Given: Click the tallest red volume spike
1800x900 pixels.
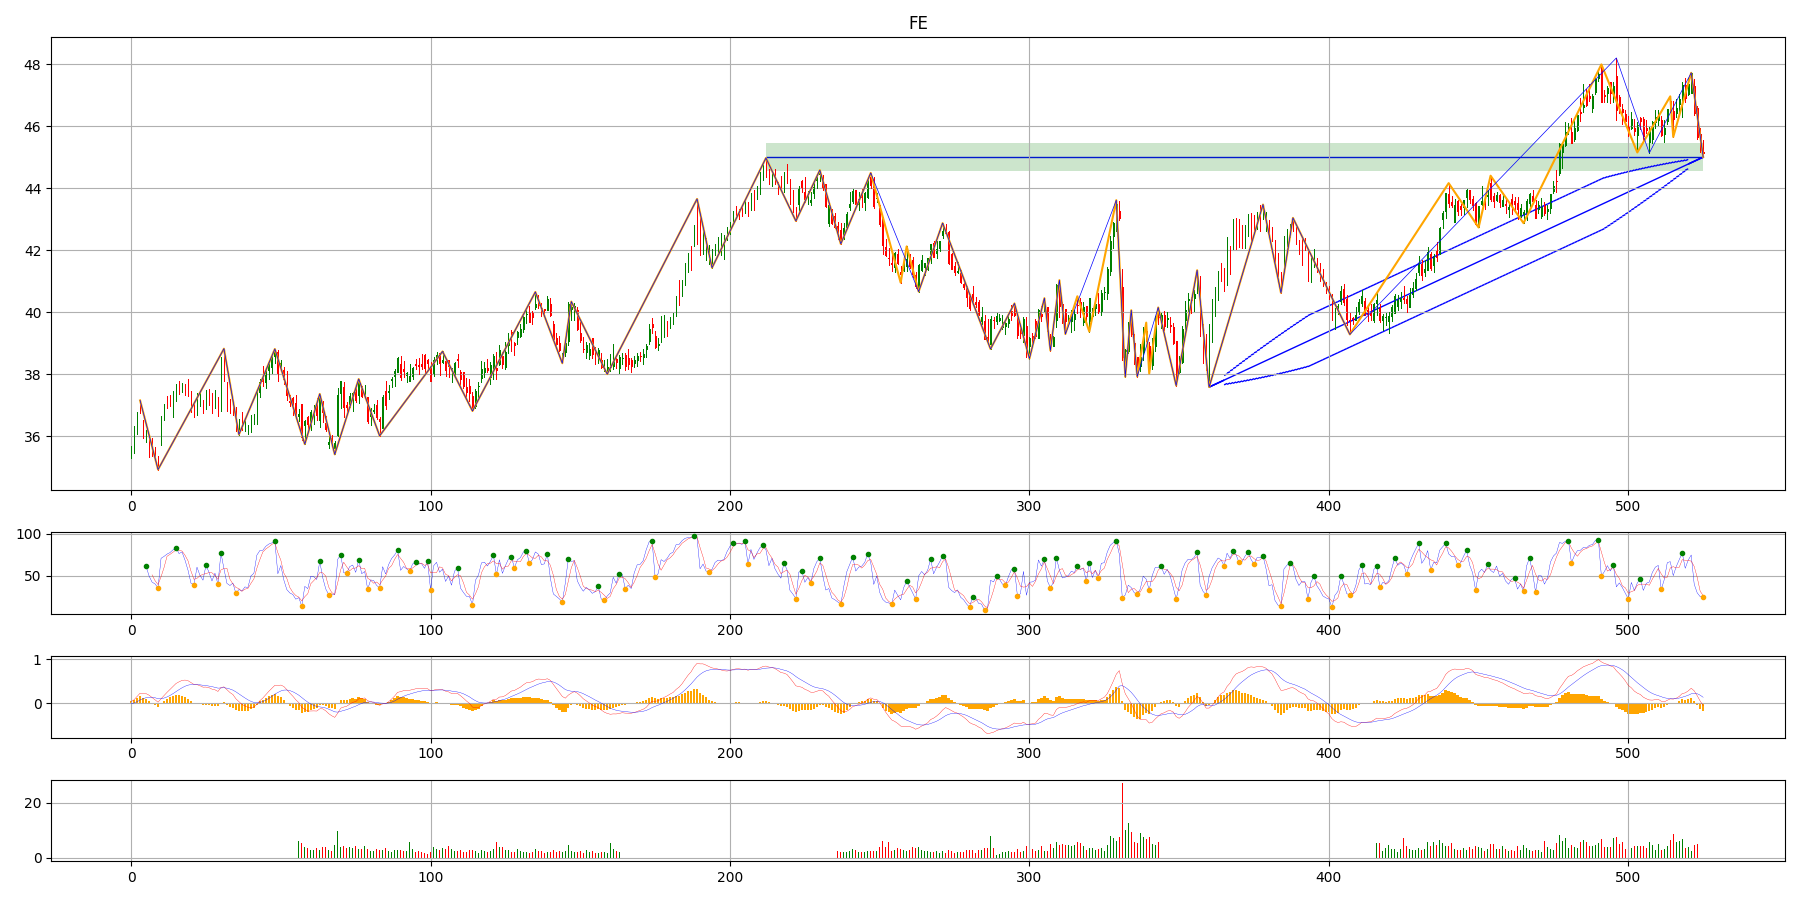Looking at the screenshot, I should click(1122, 800).
